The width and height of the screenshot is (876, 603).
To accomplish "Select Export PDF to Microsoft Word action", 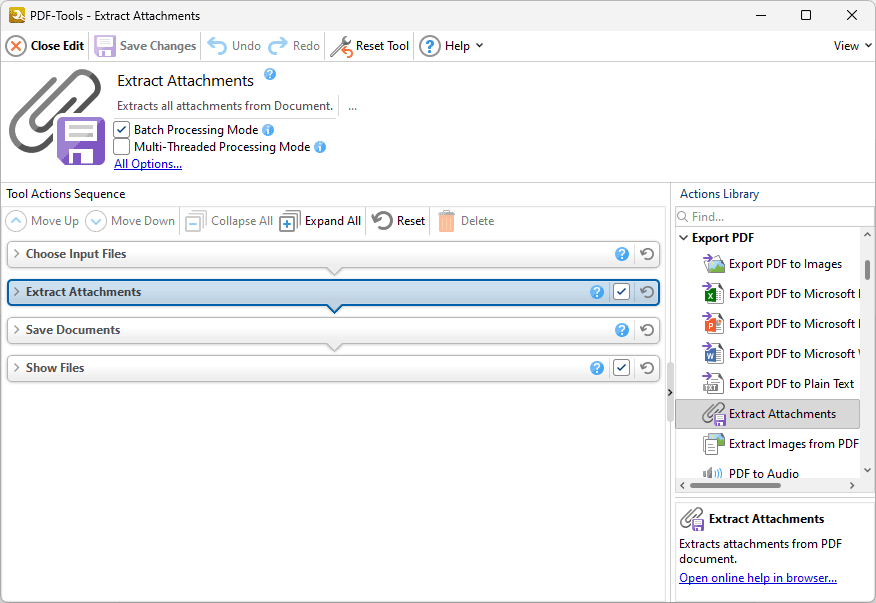I will [x=780, y=354].
